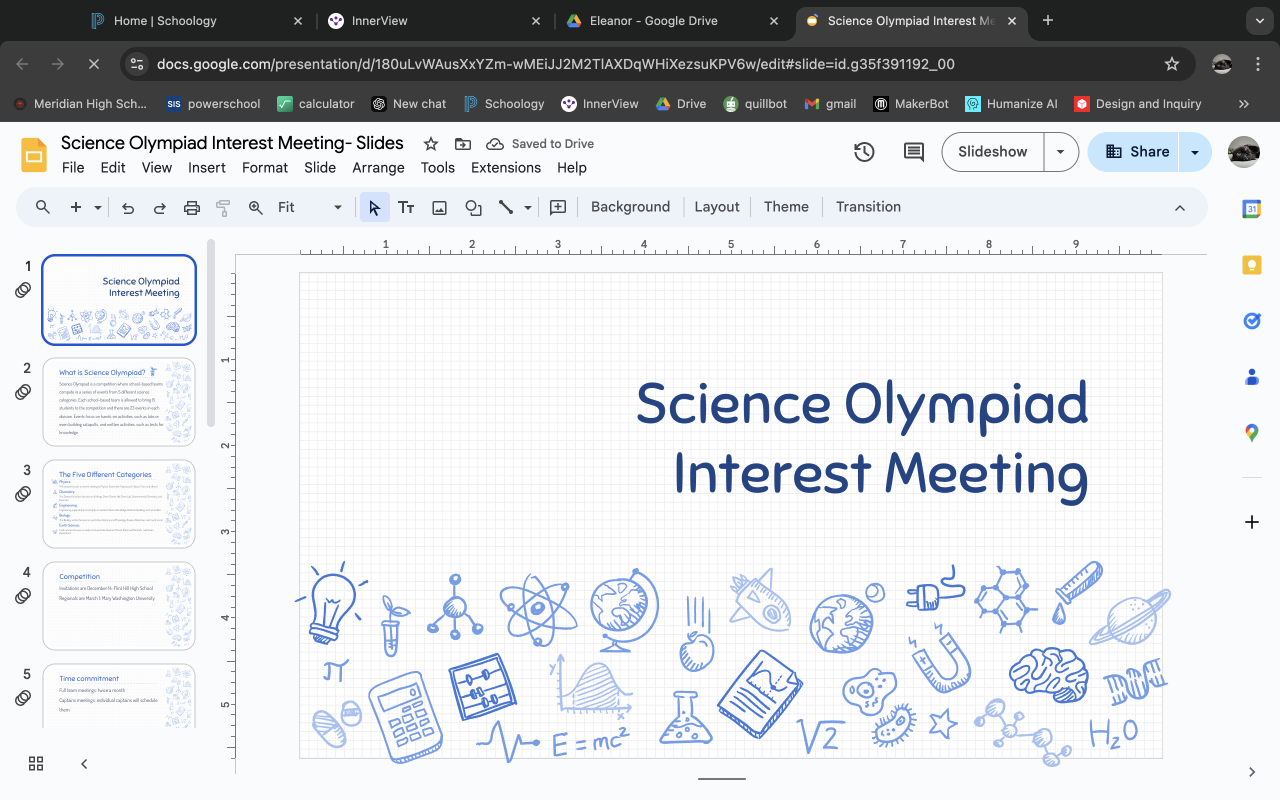Rename the presentation title field
This screenshot has width=1280, height=800.
pyautogui.click(x=232, y=143)
